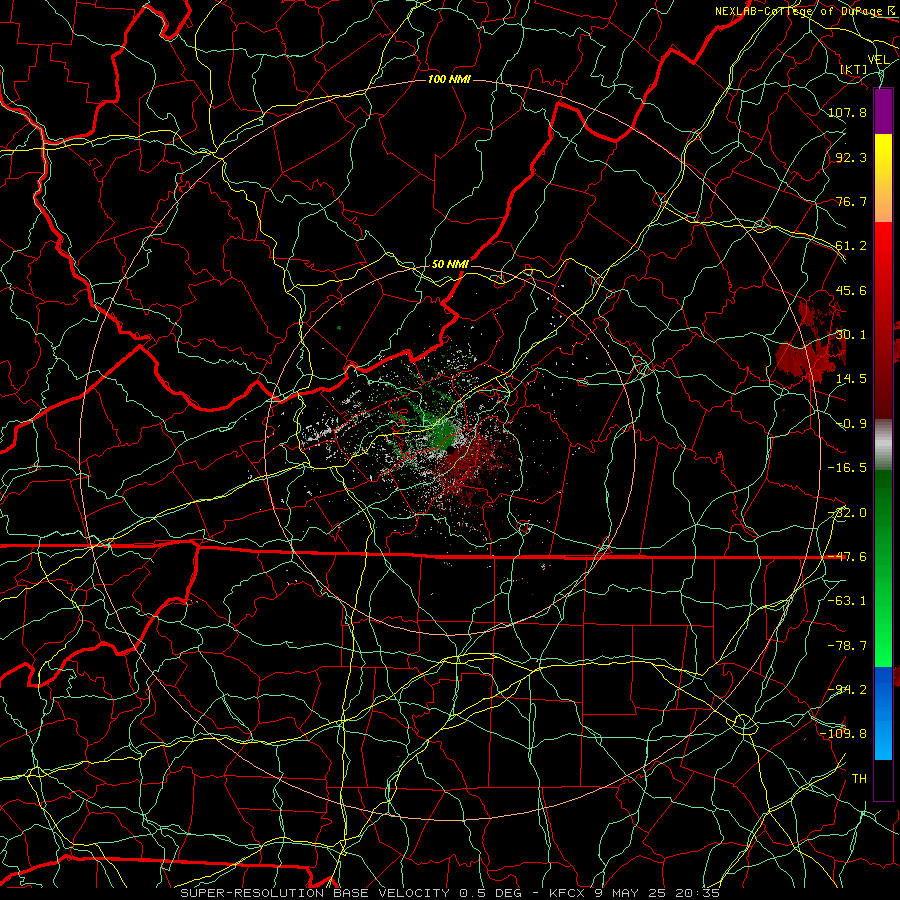Click the VEL legend heading
Image resolution: width=900 pixels, height=900 pixels.
[878, 59]
